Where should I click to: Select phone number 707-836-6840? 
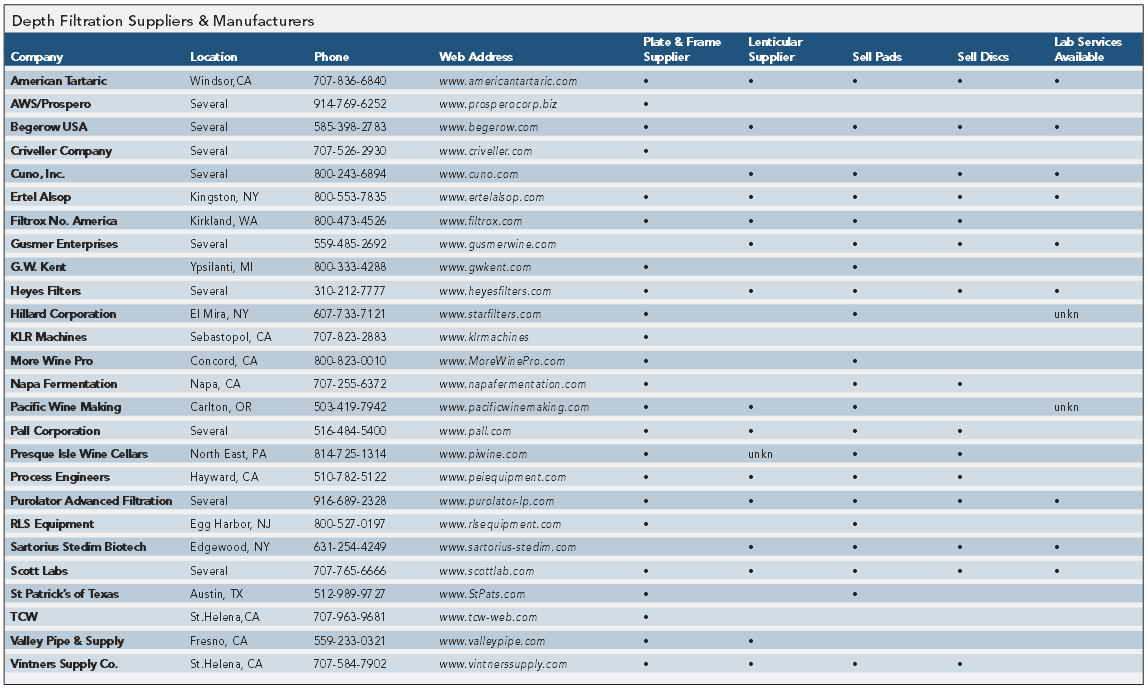pos(350,81)
